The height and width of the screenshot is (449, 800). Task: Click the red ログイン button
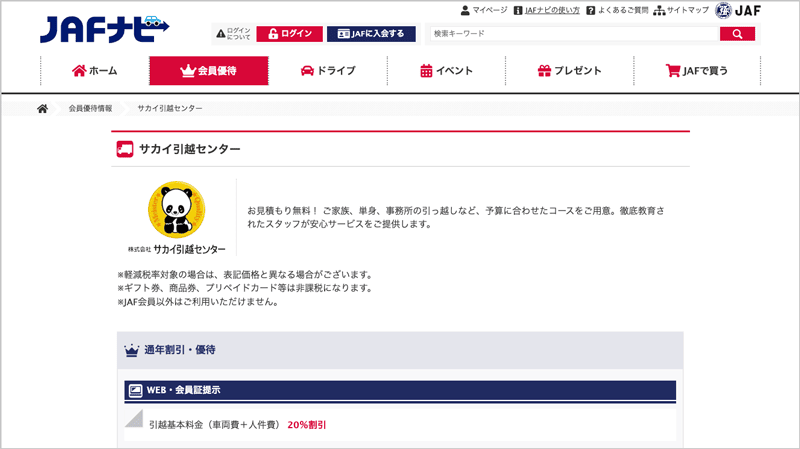289,34
